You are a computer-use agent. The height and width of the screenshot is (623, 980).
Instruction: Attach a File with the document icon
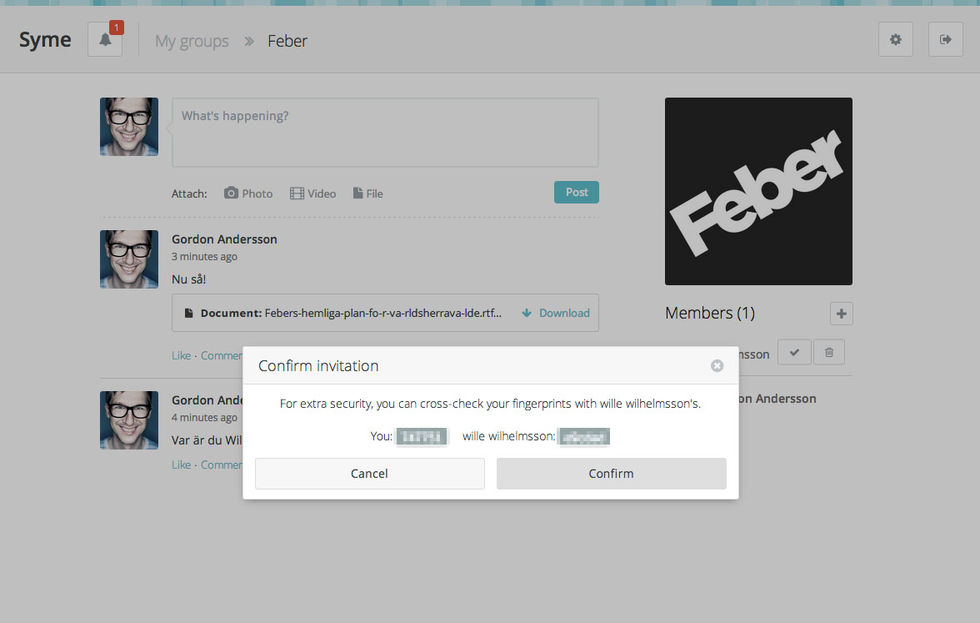click(368, 194)
